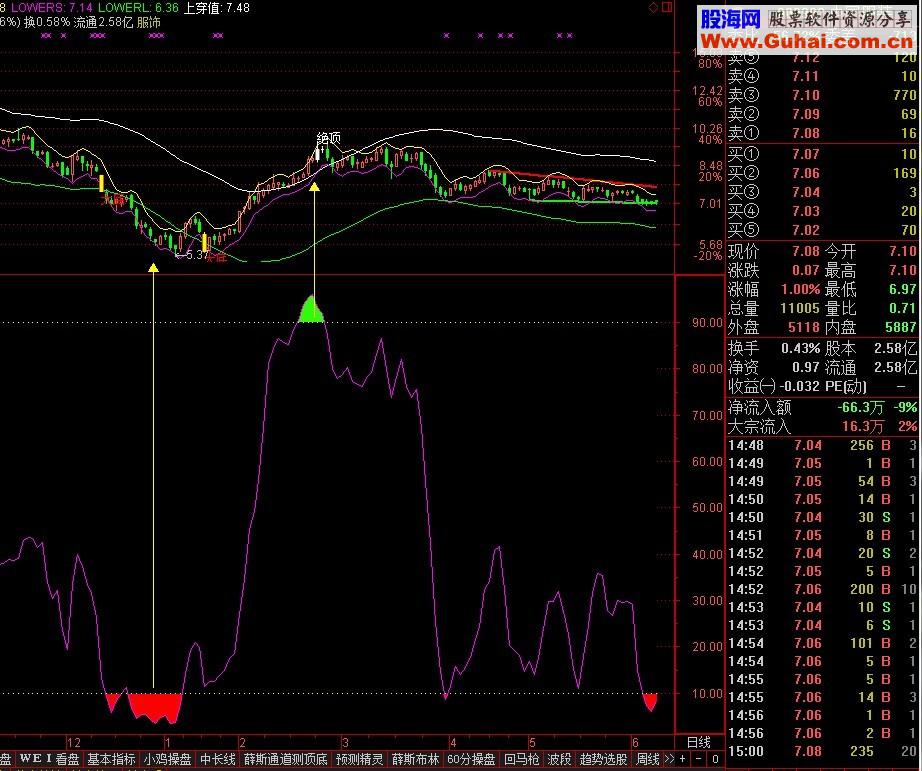Viewport: 922px width, 771px height.
Task: Click the 7.01 price axis label
Action: click(x=710, y=203)
